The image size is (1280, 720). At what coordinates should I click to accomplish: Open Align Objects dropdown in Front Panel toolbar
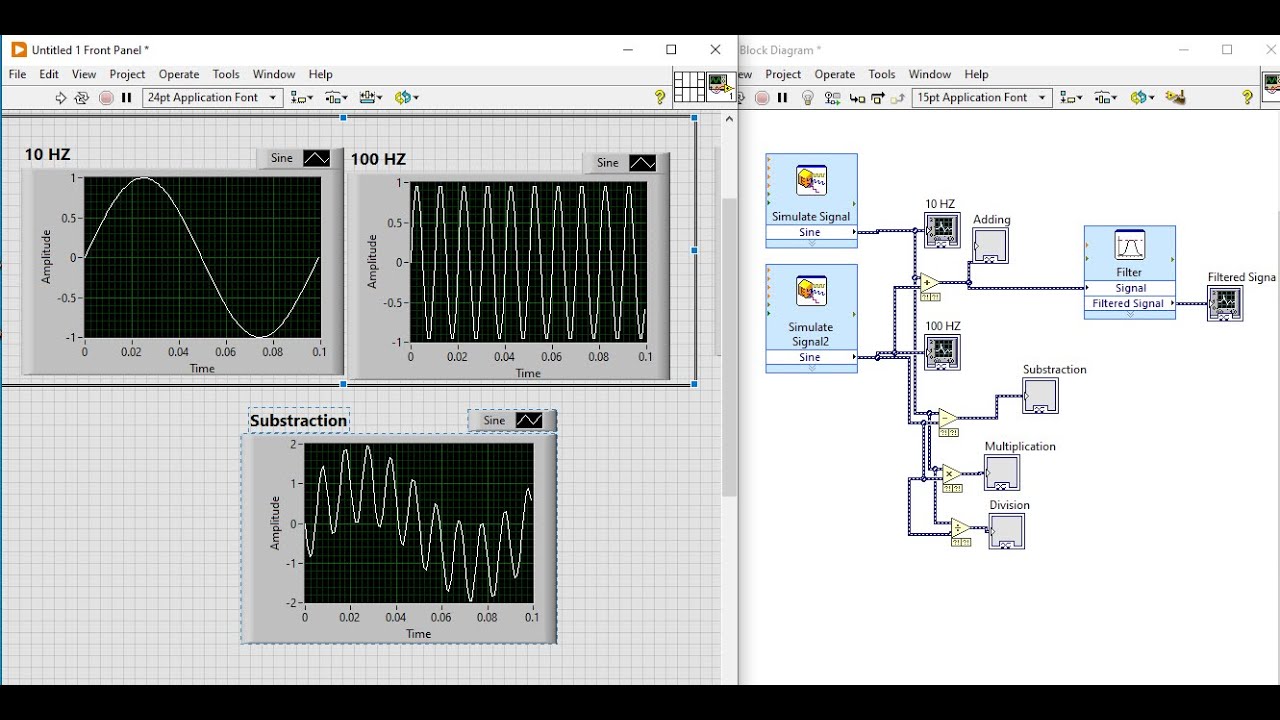click(302, 98)
